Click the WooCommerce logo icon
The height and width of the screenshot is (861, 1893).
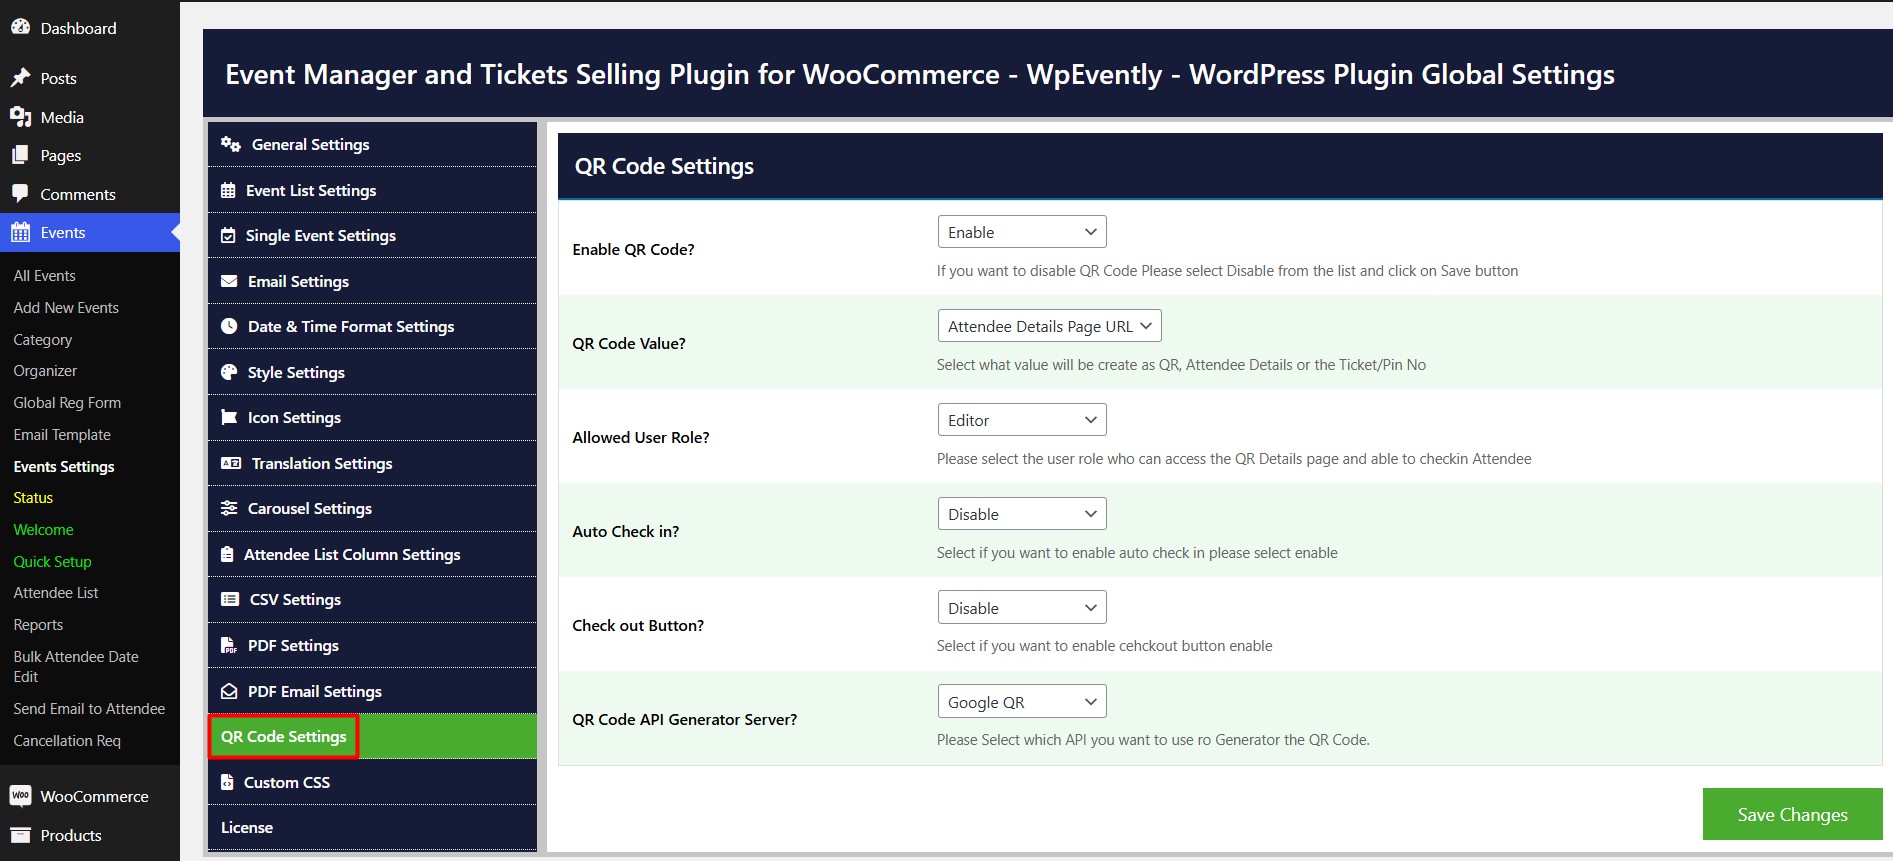click(20, 796)
